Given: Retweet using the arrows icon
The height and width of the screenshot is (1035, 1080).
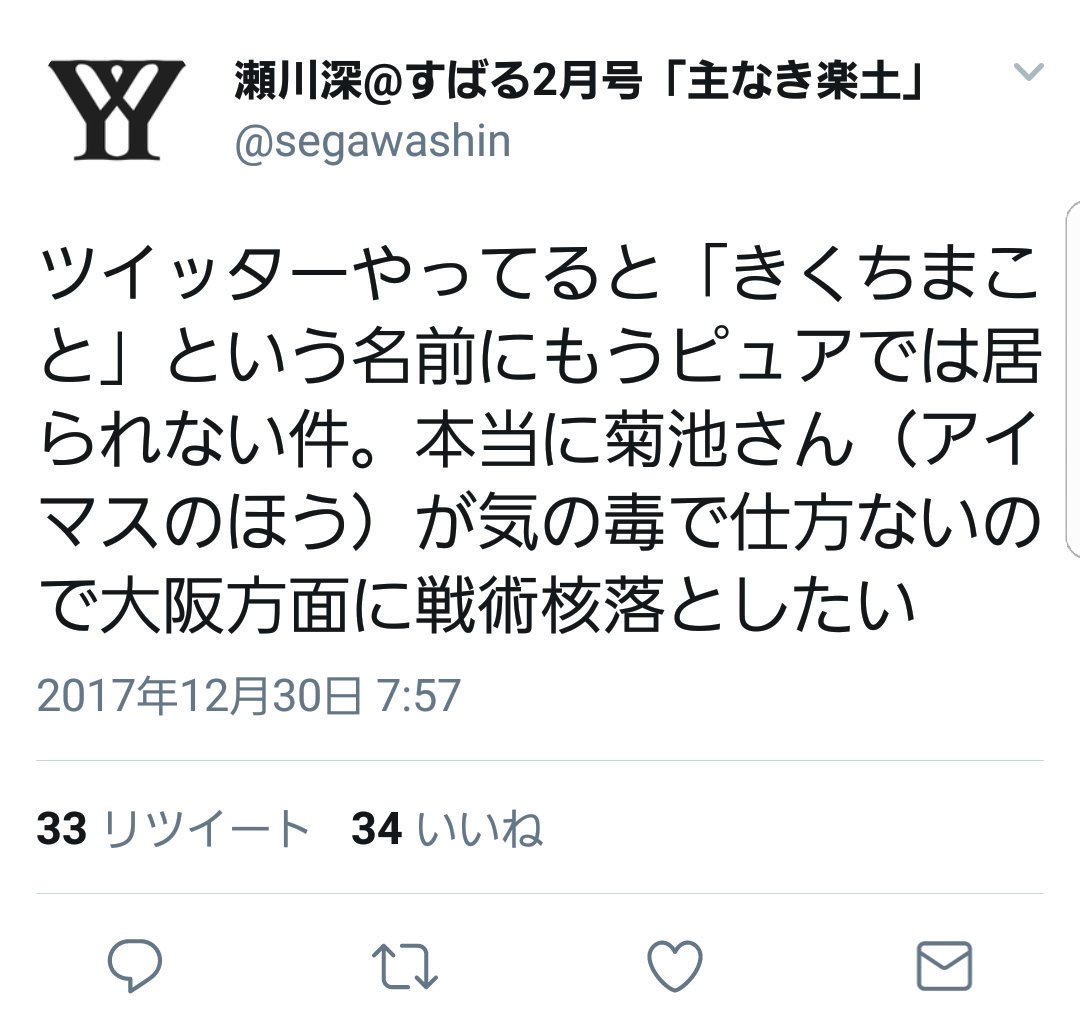Looking at the screenshot, I should pos(404,966).
